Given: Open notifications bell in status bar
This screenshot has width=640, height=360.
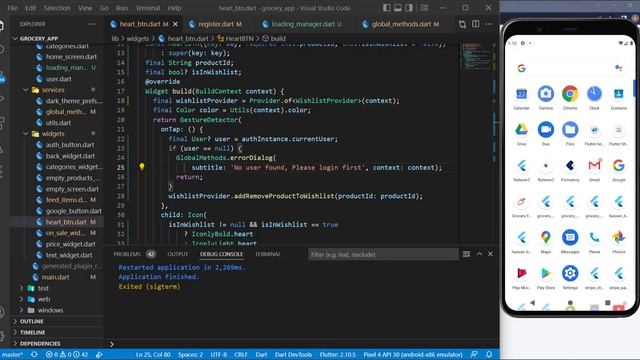Looking at the screenshot, I should [x=489, y=354].
